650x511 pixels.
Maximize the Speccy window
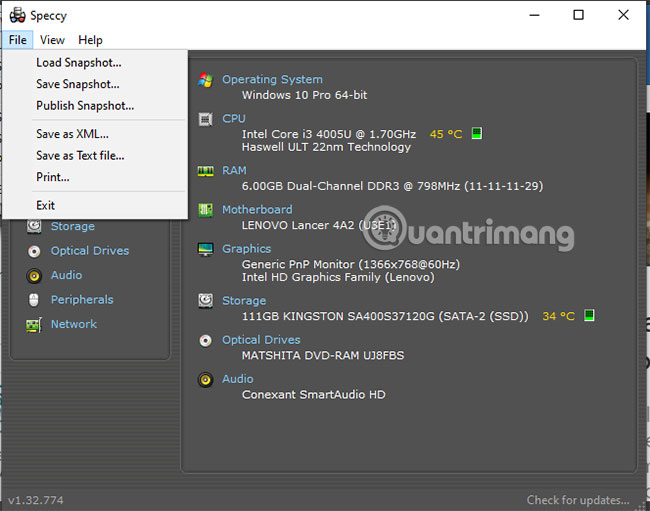click(x=578, y=15)
